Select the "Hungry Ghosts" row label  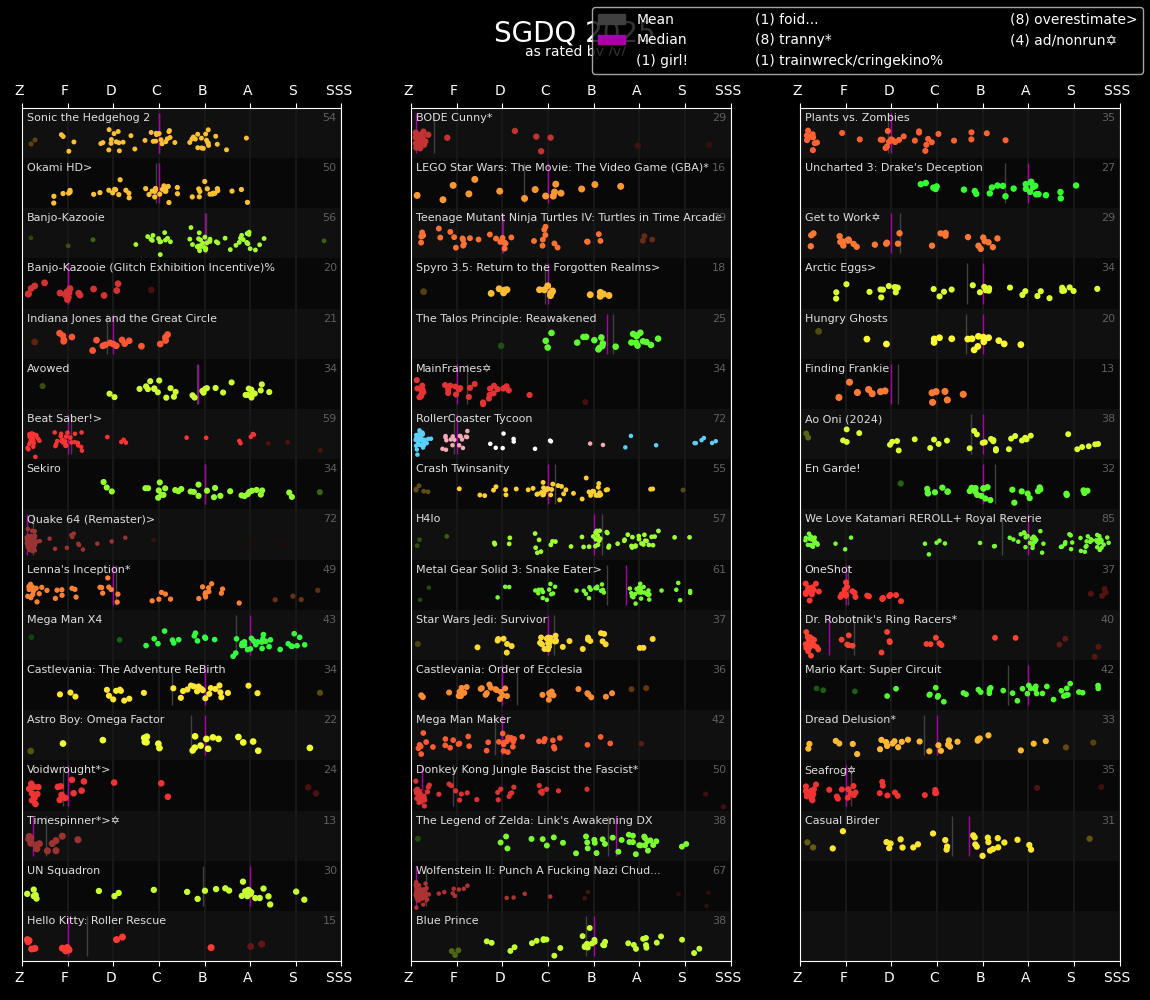point(846,318)
